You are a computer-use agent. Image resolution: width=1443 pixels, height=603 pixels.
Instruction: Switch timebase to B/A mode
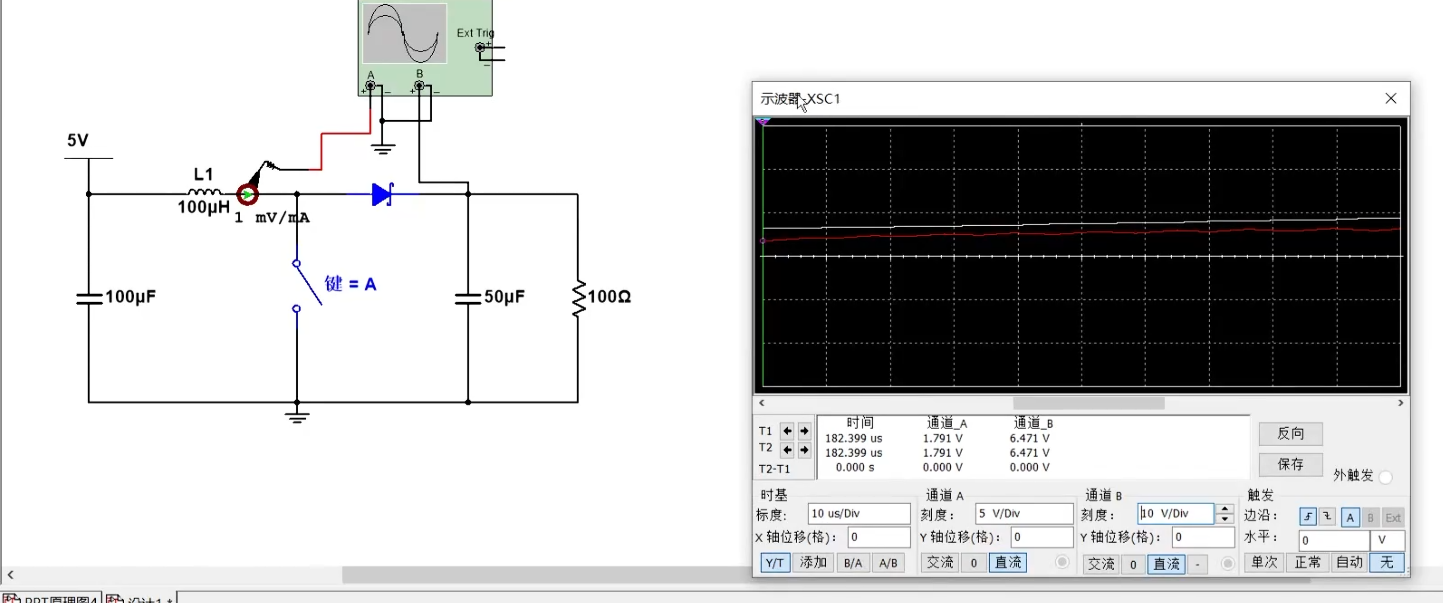coord(852,563)
